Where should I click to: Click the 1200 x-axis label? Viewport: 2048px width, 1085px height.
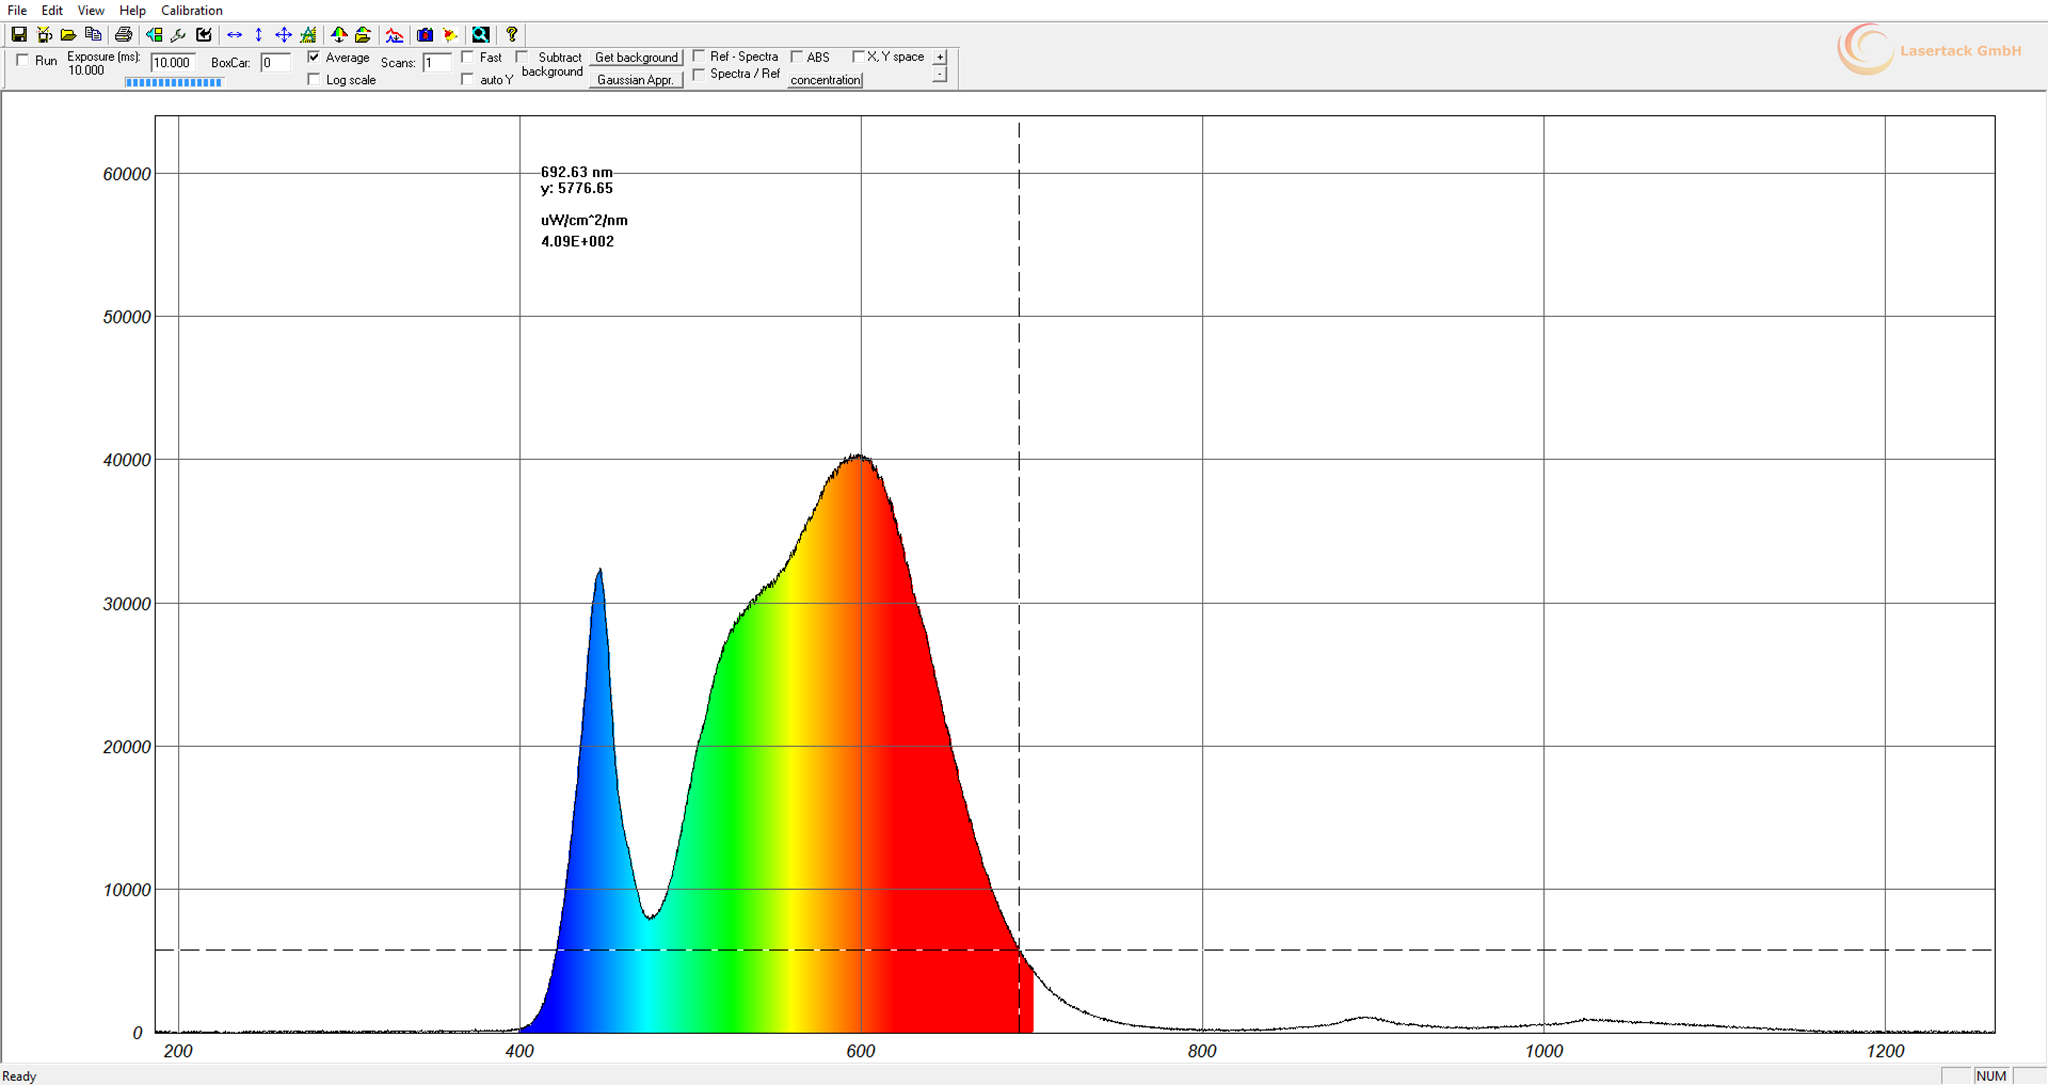point(1885,1051)
